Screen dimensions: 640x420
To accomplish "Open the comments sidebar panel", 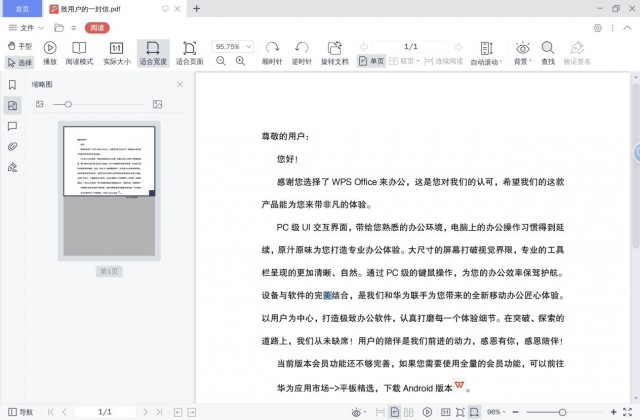I will tap(12, 126).
